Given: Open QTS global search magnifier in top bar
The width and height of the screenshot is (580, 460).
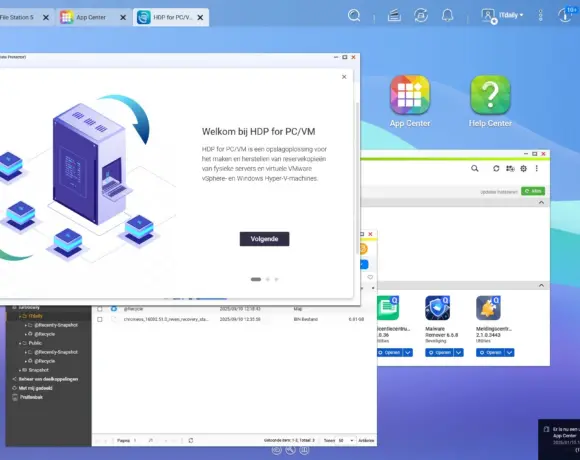Looking at the screenshot, I should (354, 16).
